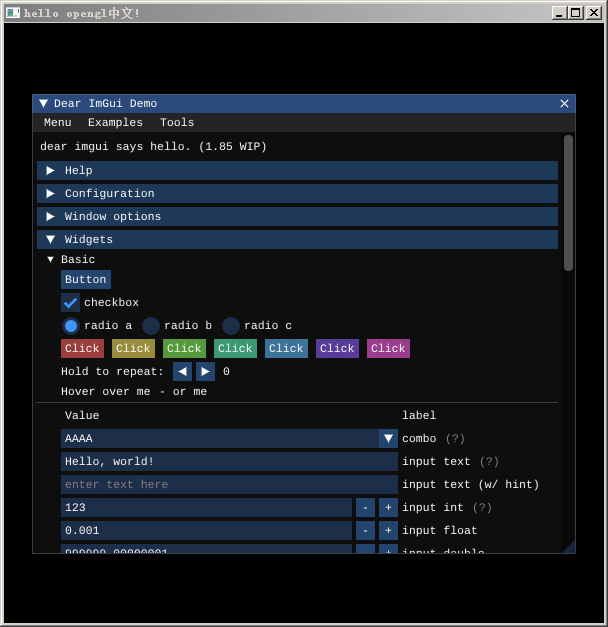Click the 'dear imgui says hello' text

coord(154,146)
